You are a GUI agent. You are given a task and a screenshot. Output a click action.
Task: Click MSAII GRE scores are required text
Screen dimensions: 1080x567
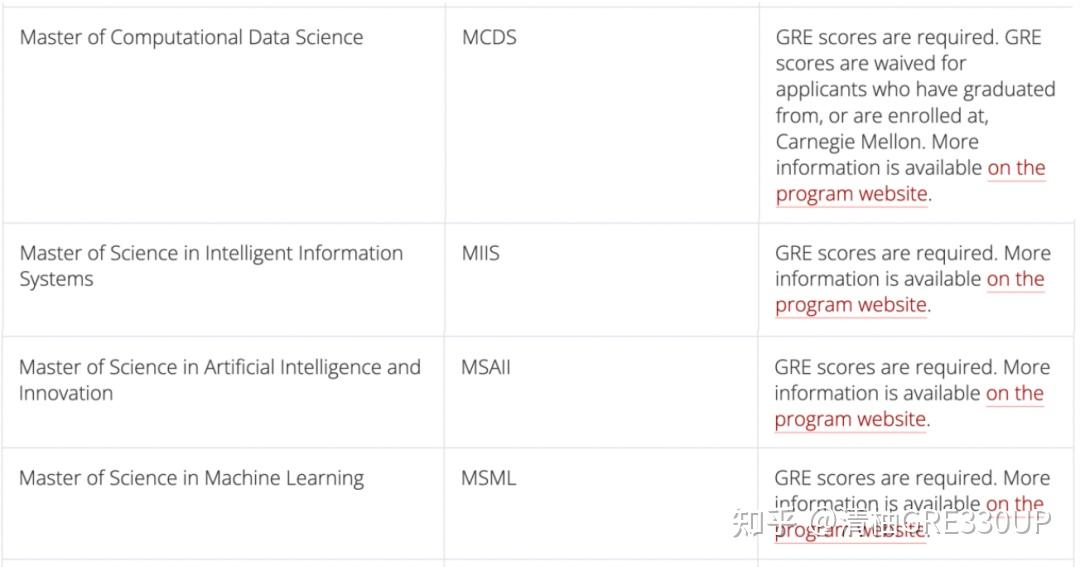(884, 367)
